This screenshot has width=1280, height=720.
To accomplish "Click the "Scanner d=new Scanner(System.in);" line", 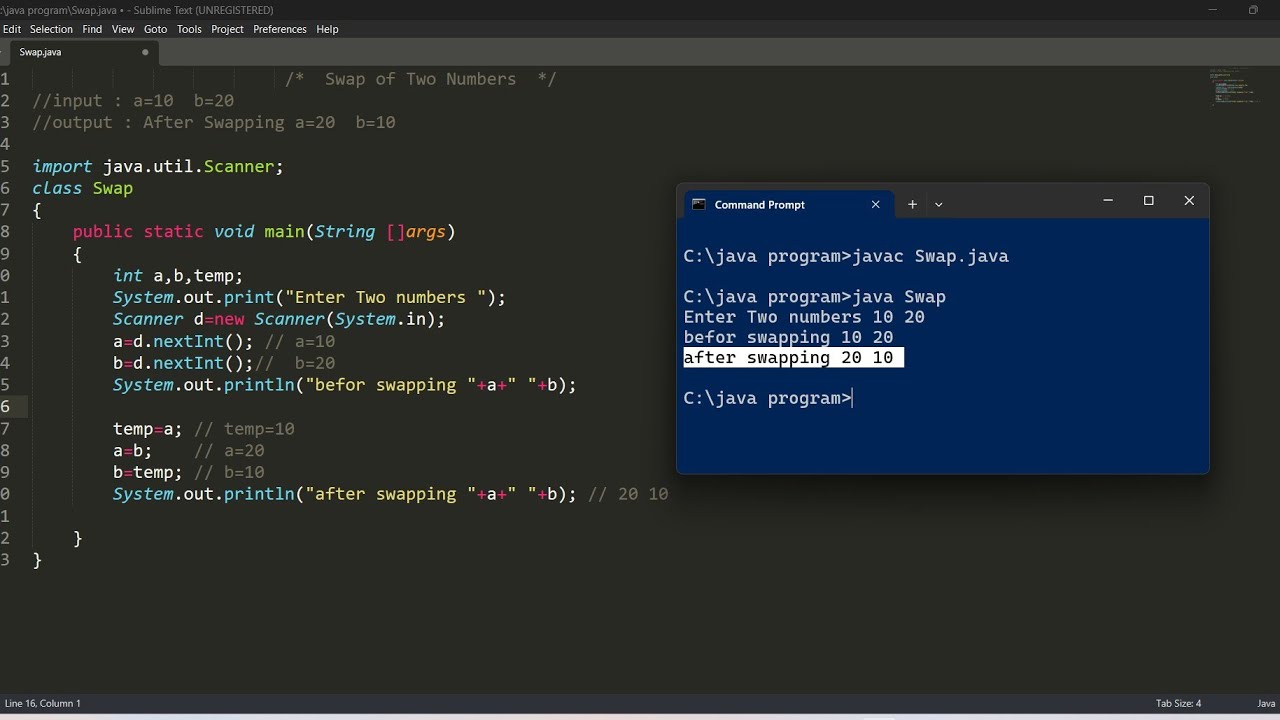I will click(x=279, y=319).
